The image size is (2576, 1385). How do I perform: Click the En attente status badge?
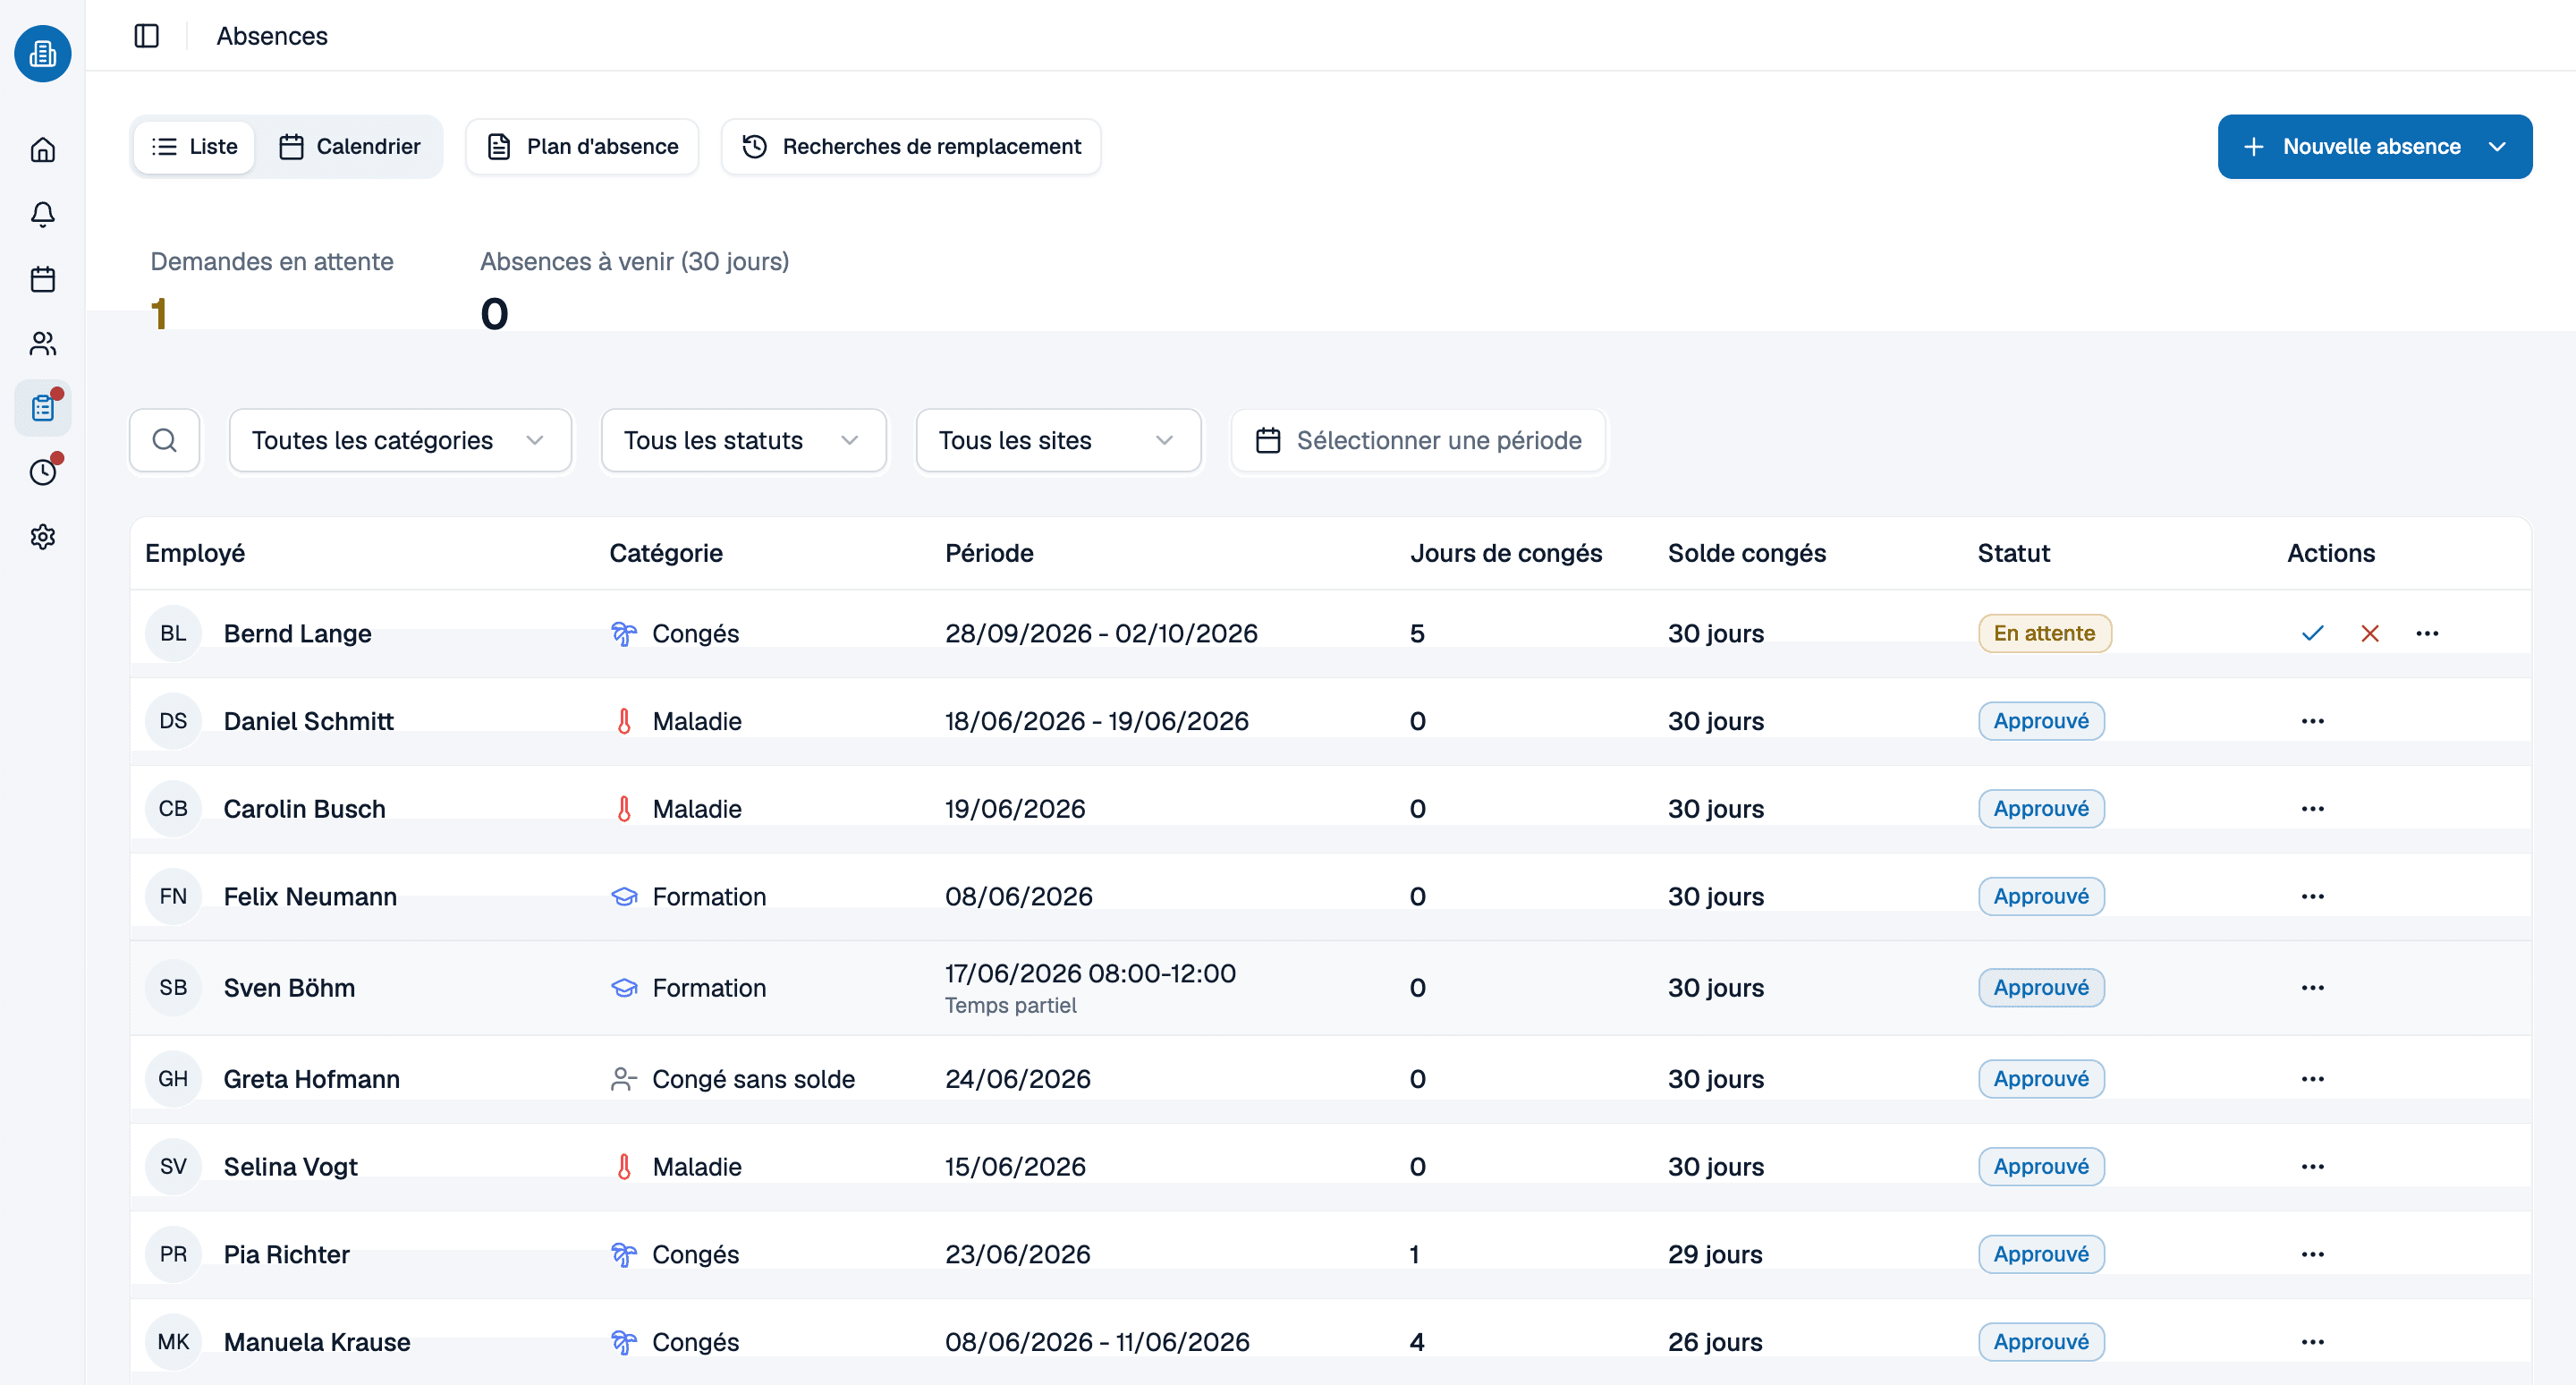pos(2044,633)
